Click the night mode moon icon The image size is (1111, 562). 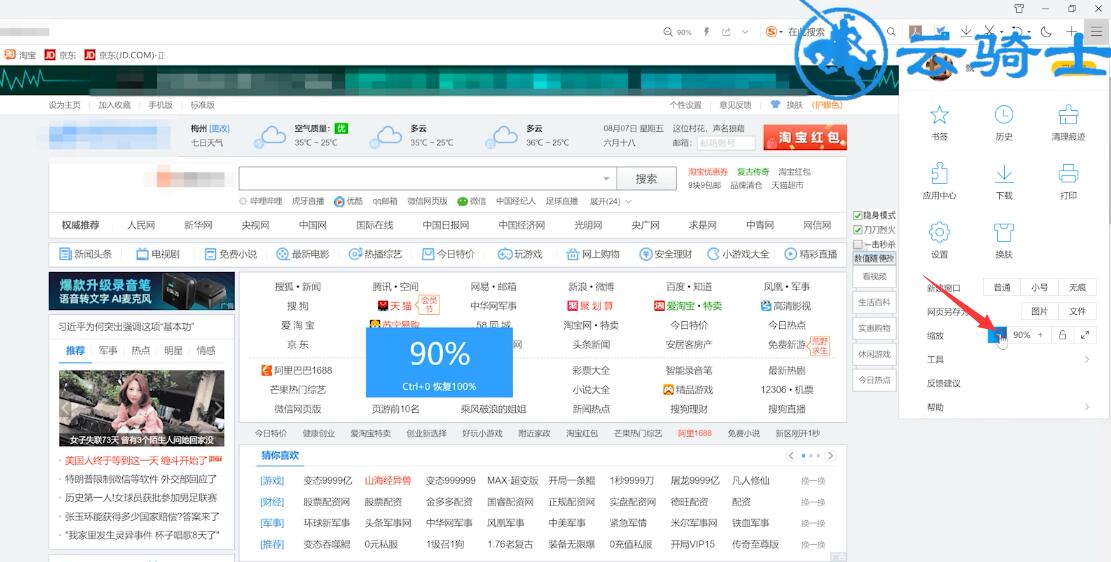click(1046, 31)
